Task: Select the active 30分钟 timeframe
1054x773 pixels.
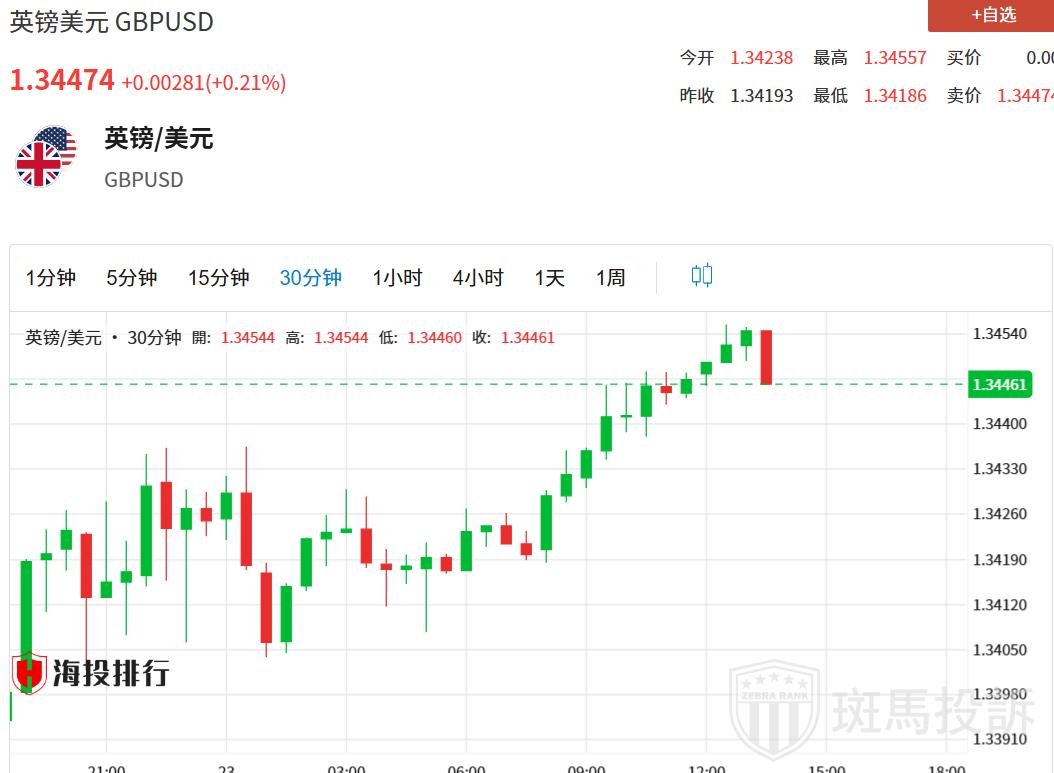Action: (310, 278)
